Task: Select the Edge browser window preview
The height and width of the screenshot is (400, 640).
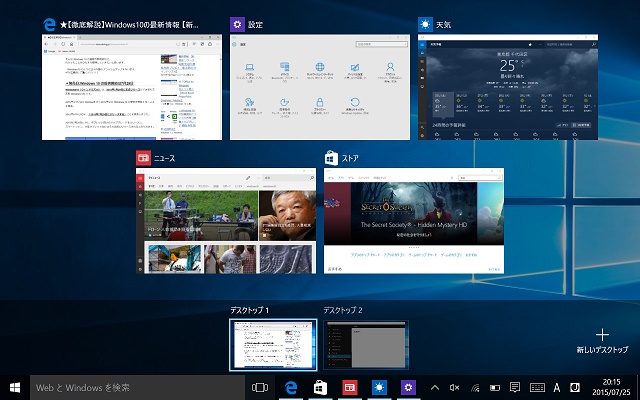Action: click(132, 87)
